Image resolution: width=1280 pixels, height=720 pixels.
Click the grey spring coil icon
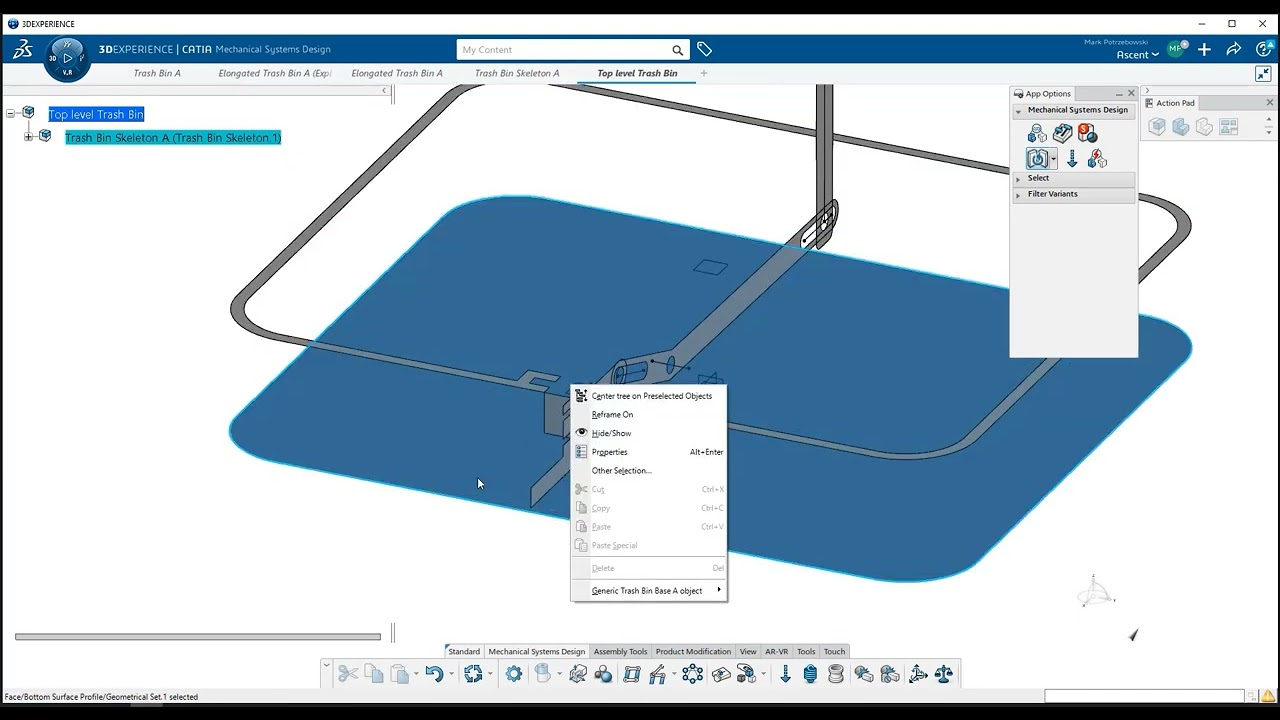coord(836,674)
